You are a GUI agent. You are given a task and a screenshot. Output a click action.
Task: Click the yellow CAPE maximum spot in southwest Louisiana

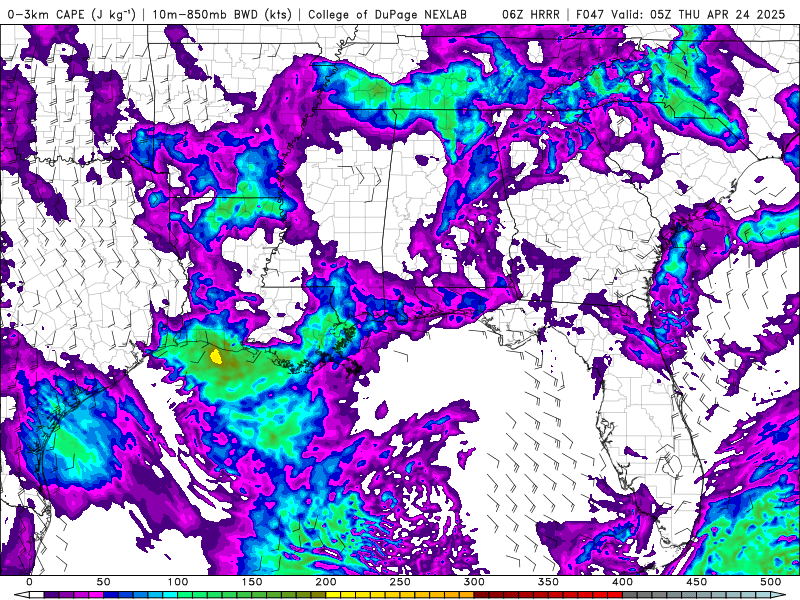[216, 356]
